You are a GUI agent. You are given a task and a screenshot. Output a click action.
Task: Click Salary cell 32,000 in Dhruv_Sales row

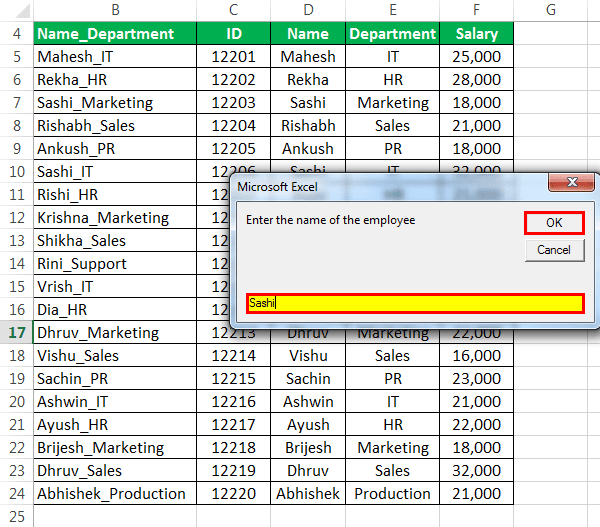(476, 470)
